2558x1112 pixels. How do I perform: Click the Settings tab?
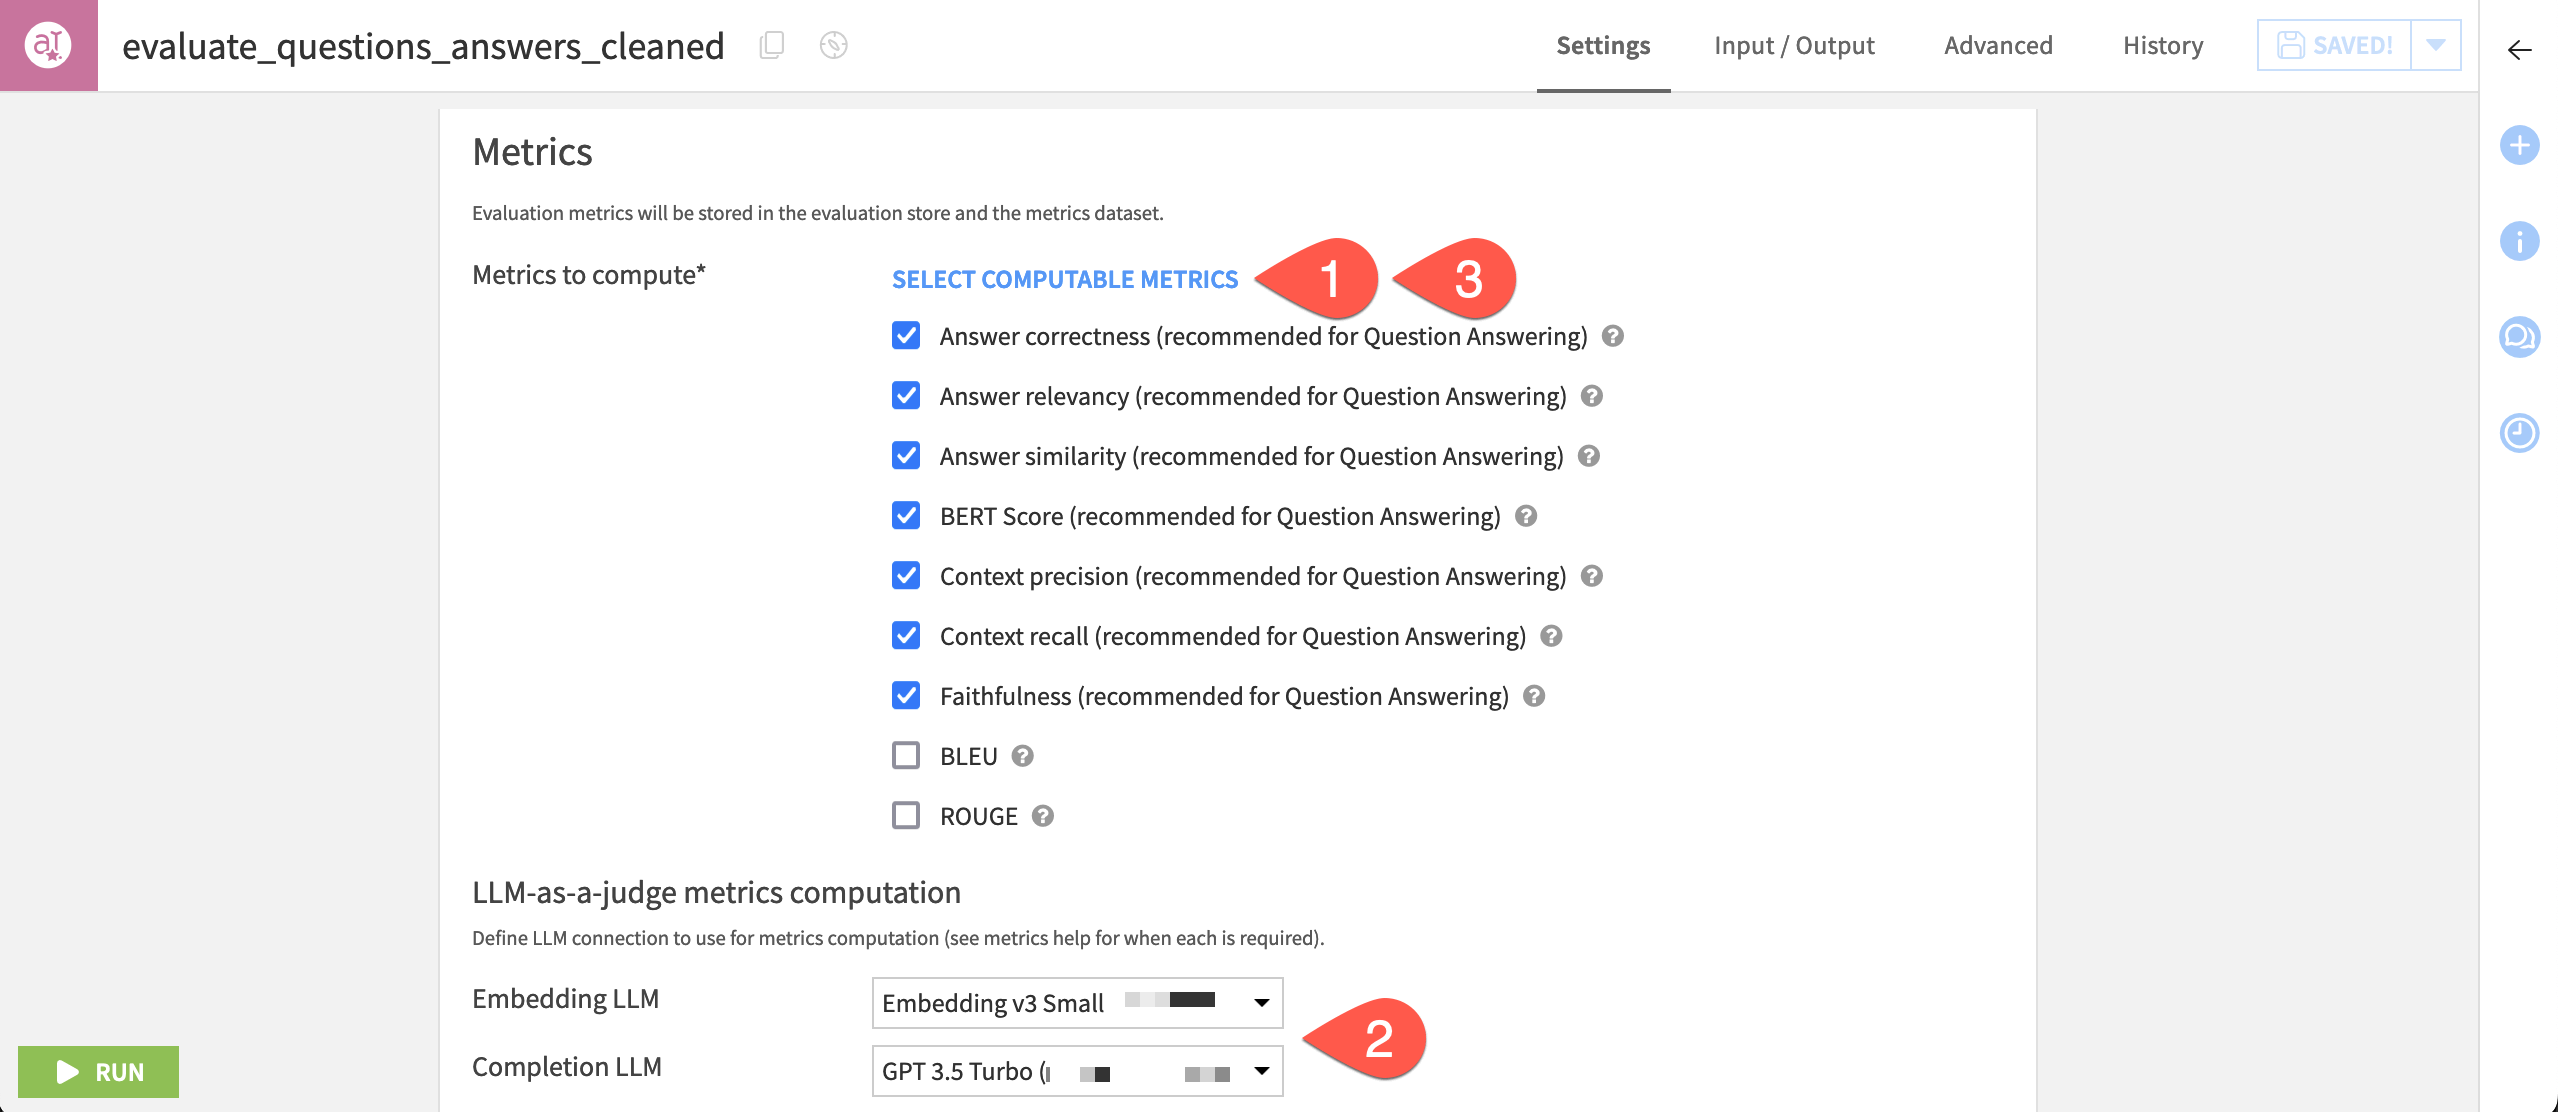(x=1605, y=46)
